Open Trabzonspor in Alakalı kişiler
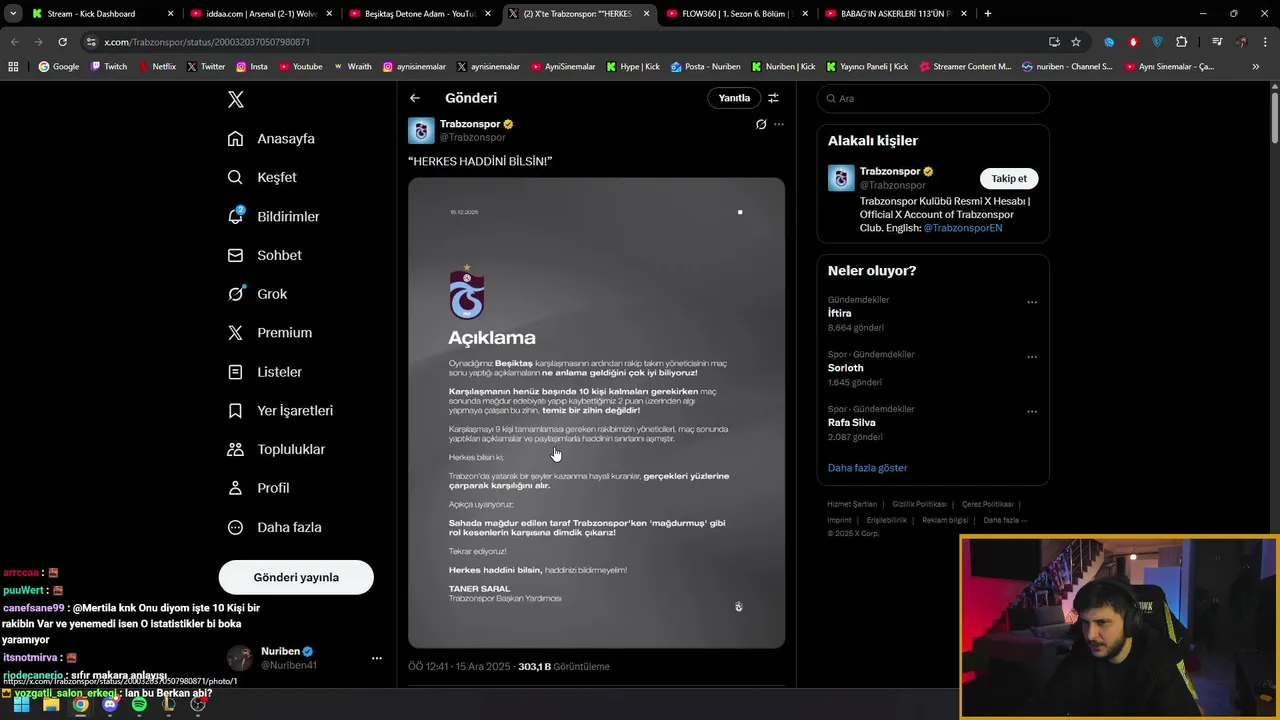The image size is (1280, 720). pos(890,171)
